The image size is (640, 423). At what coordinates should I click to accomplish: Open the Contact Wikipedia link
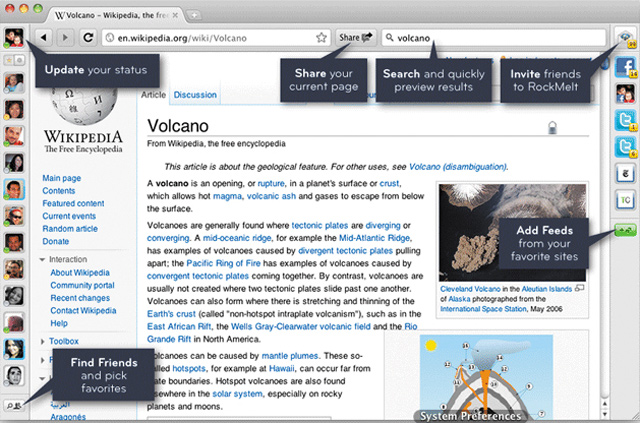(x=83, y=311)
